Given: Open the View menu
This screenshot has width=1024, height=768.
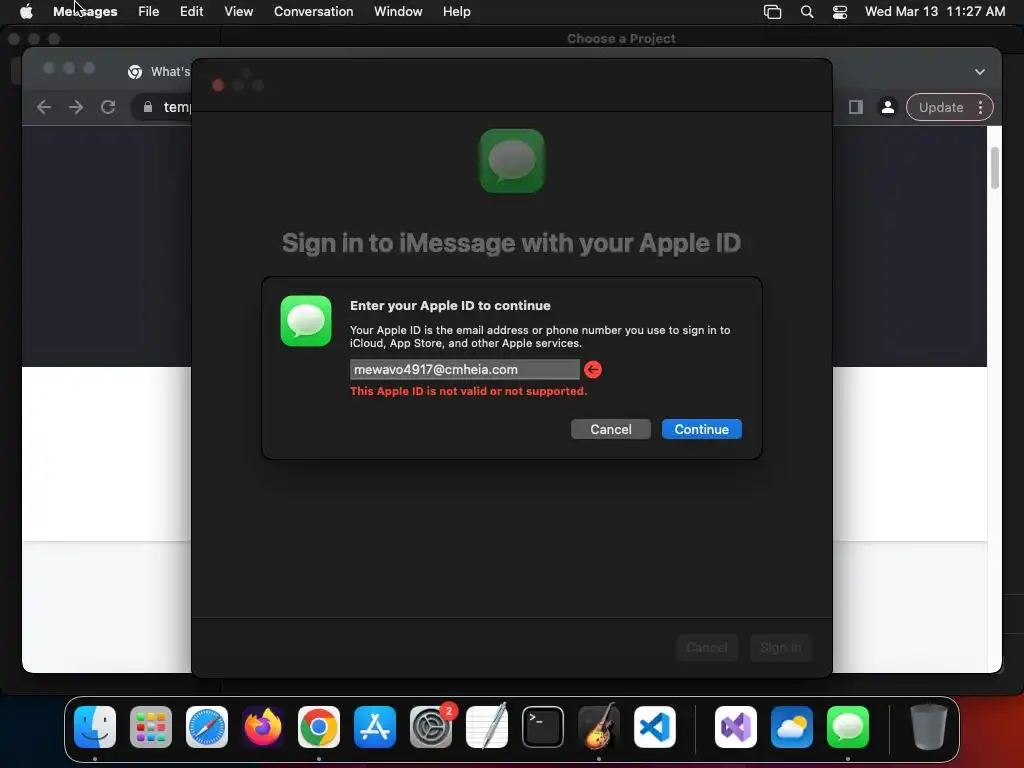Looking at the screenshot, I should (238, 11).
